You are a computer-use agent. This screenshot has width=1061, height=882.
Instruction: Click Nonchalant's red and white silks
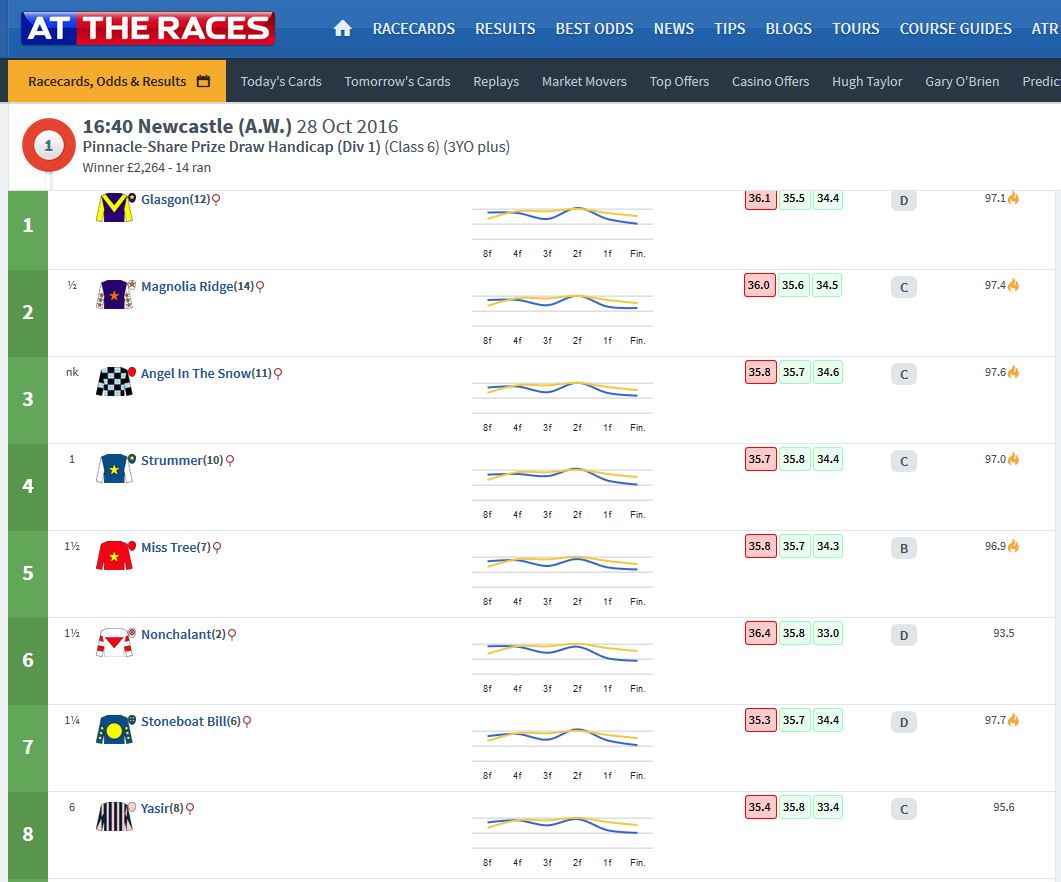[114, 642]
